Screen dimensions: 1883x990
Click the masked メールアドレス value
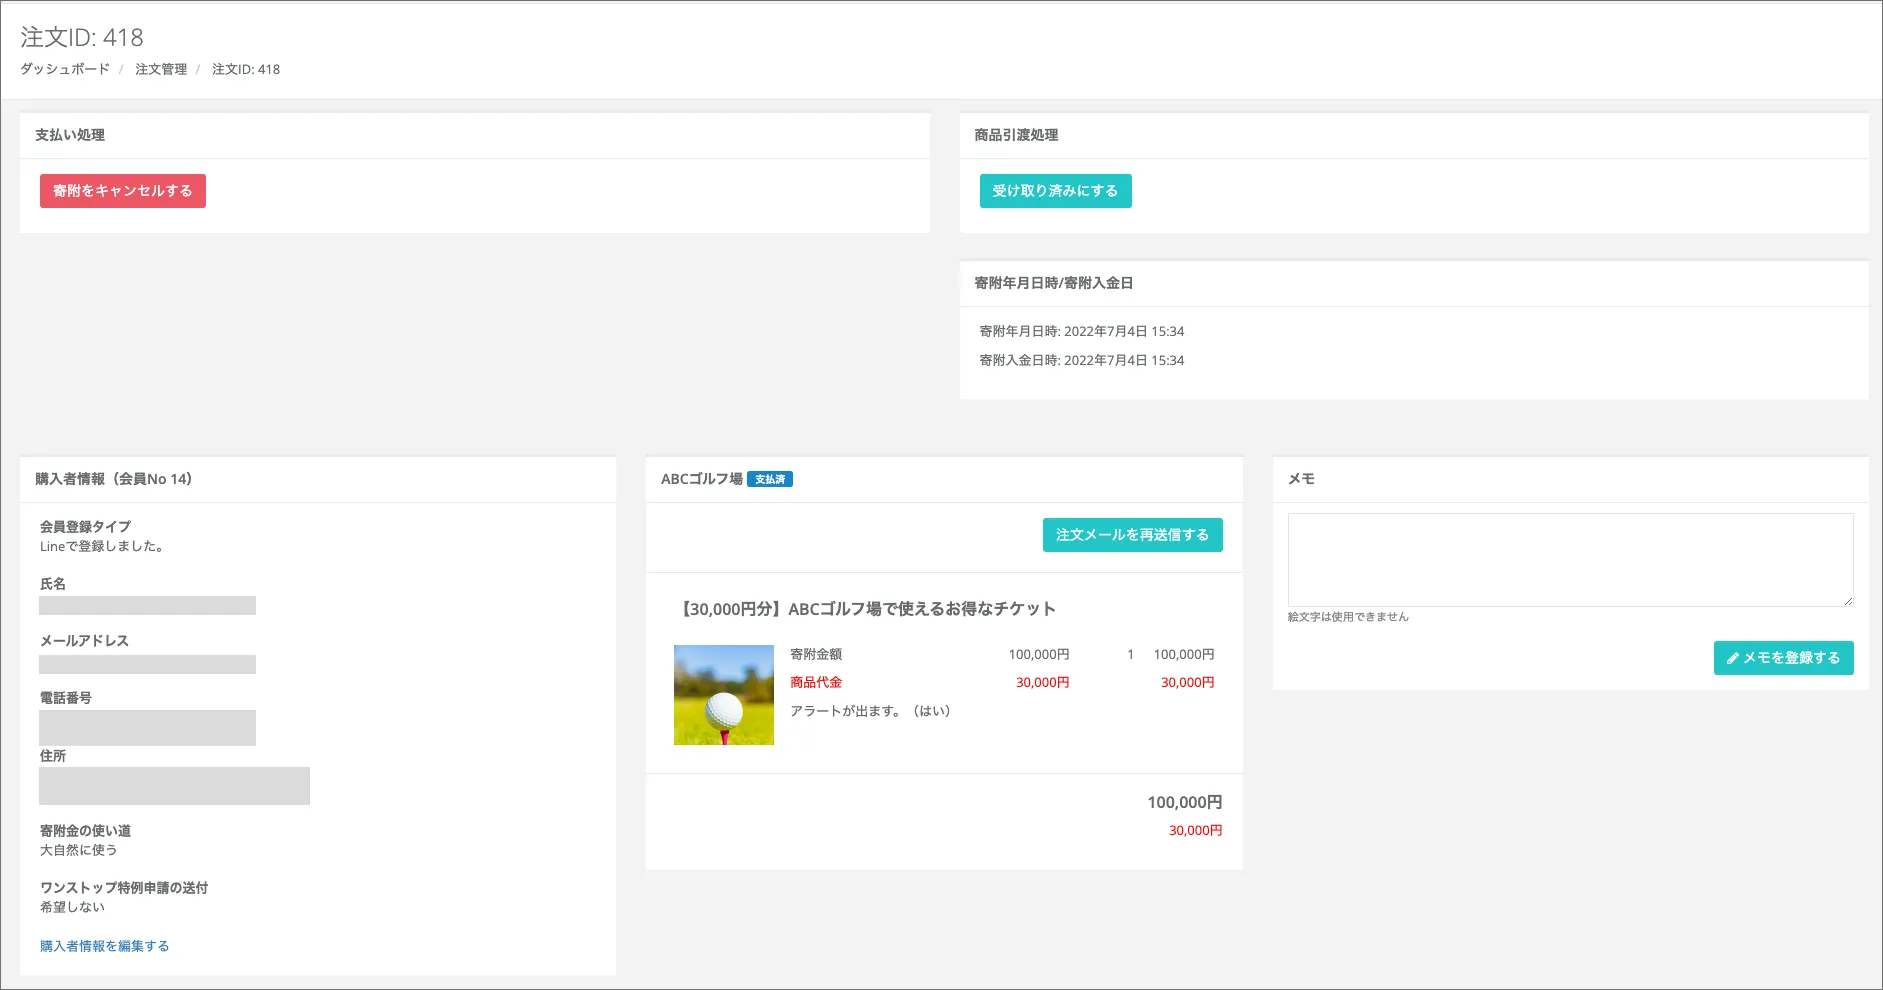point(147,664)
